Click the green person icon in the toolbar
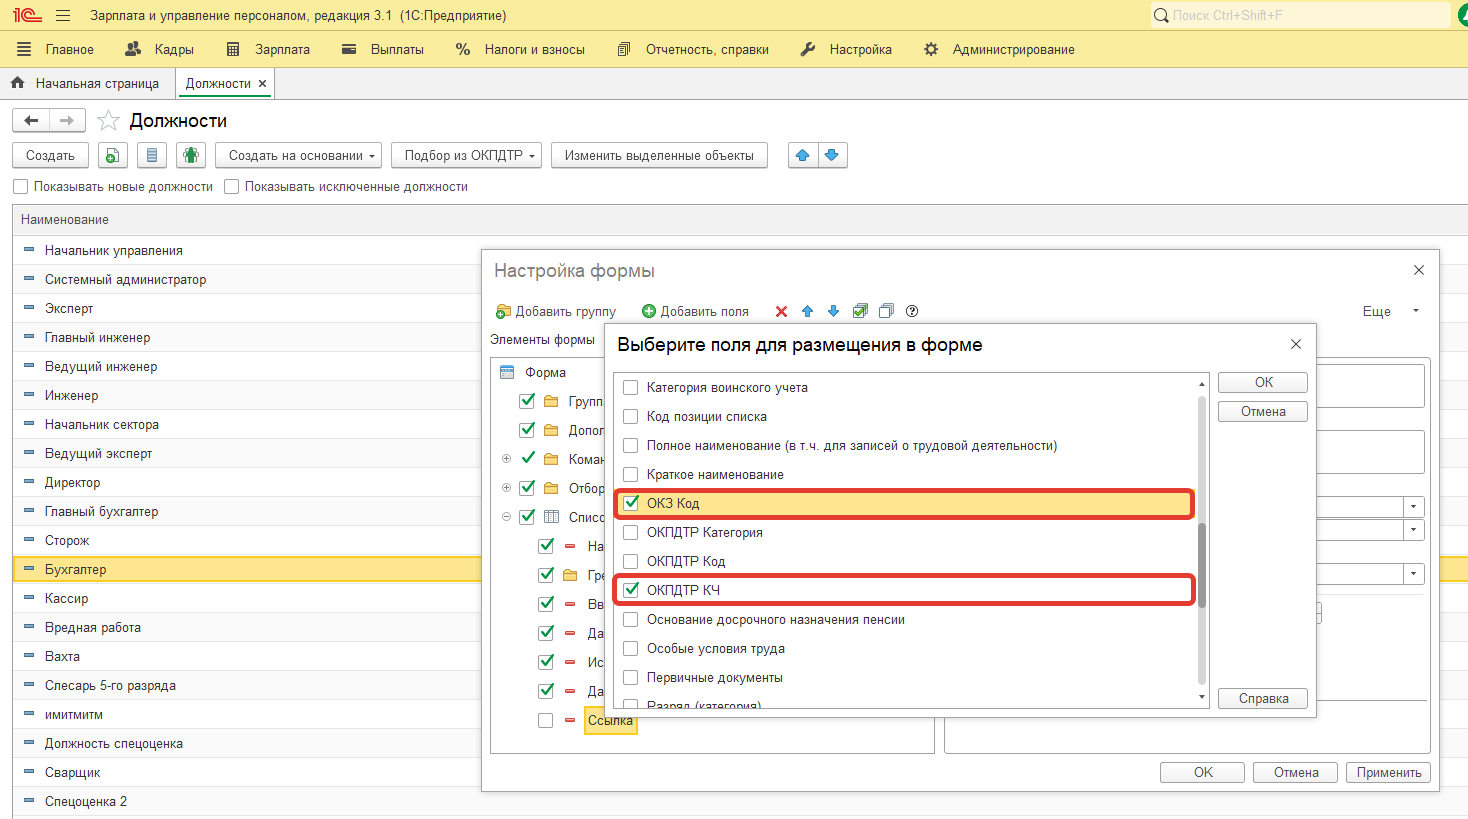 [x=190, y=155]
